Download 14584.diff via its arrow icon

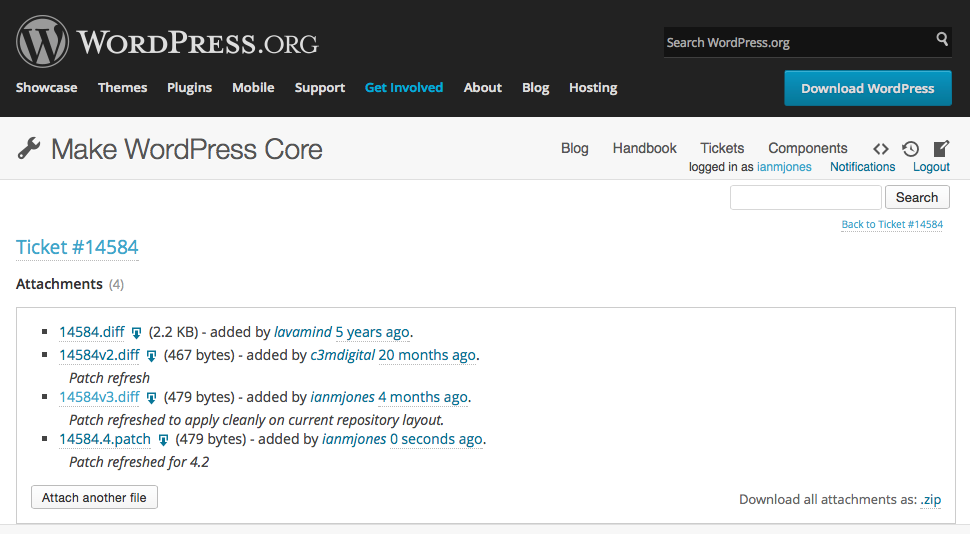(137, 333)
